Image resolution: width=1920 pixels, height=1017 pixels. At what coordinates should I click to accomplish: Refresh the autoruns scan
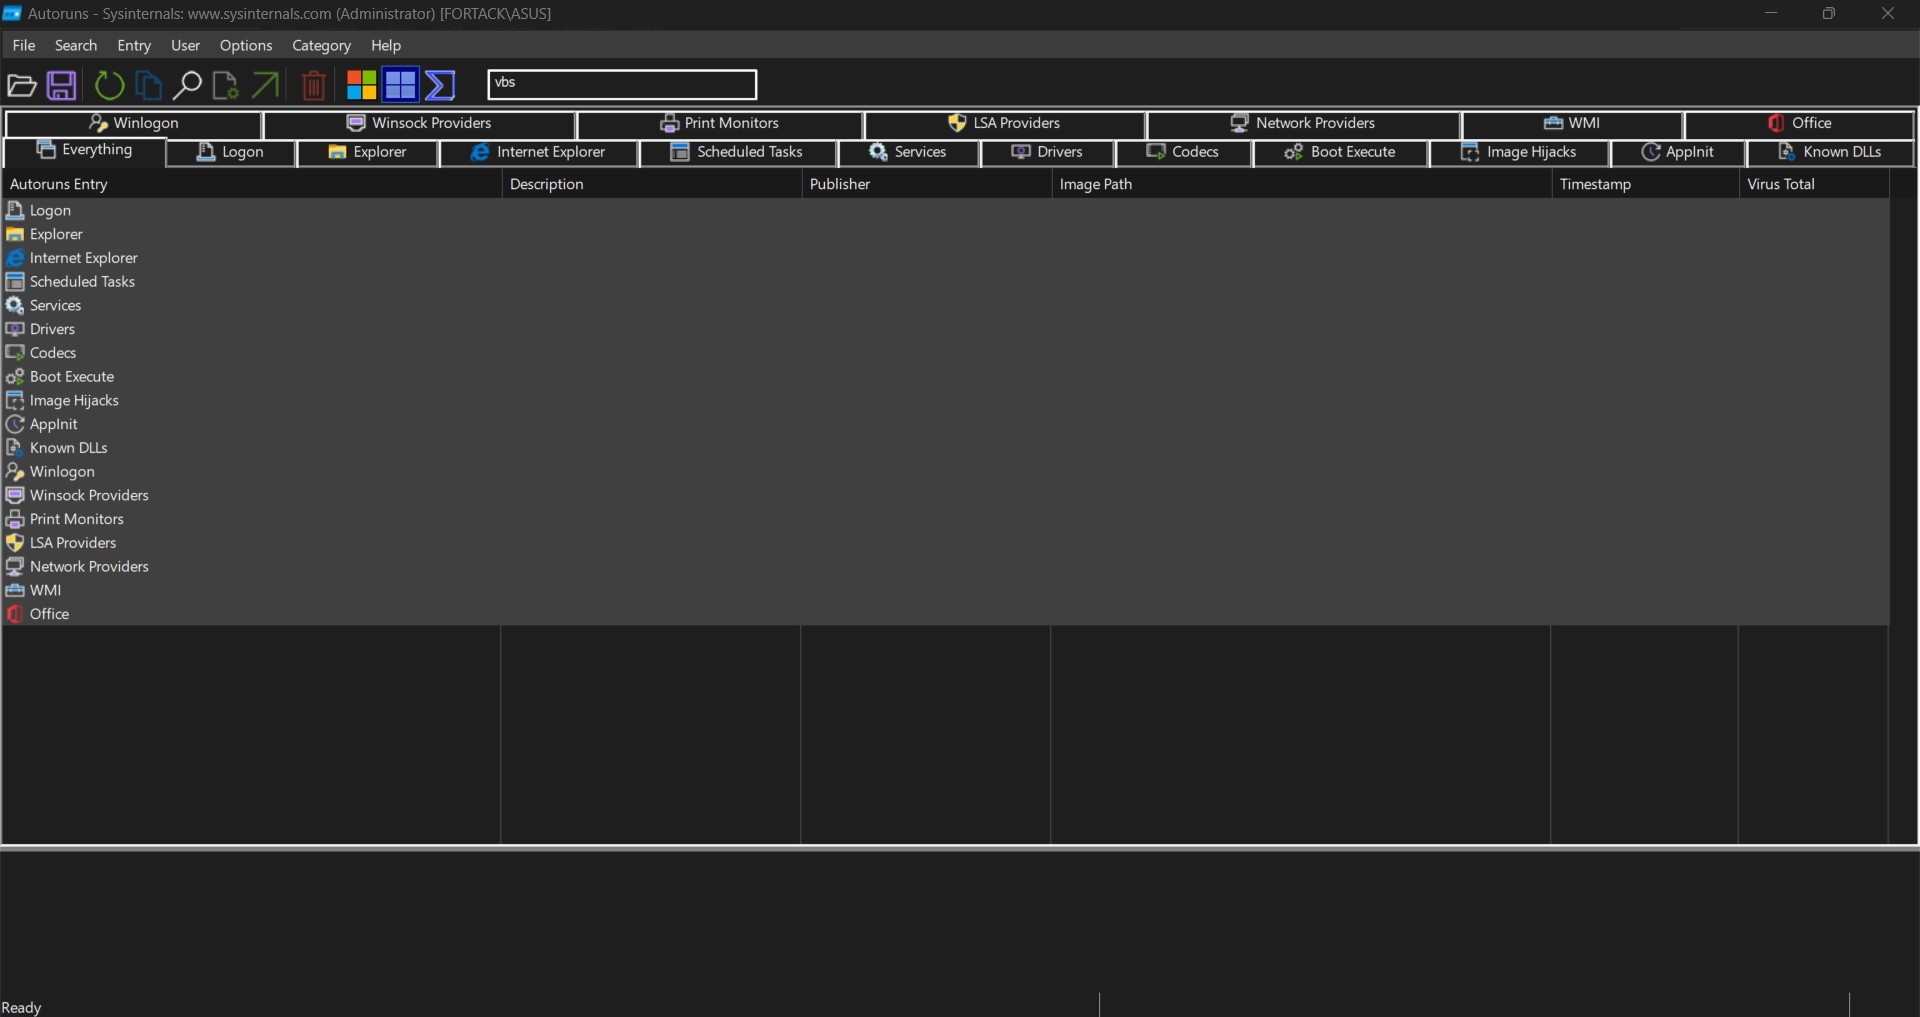coord(109,86)
